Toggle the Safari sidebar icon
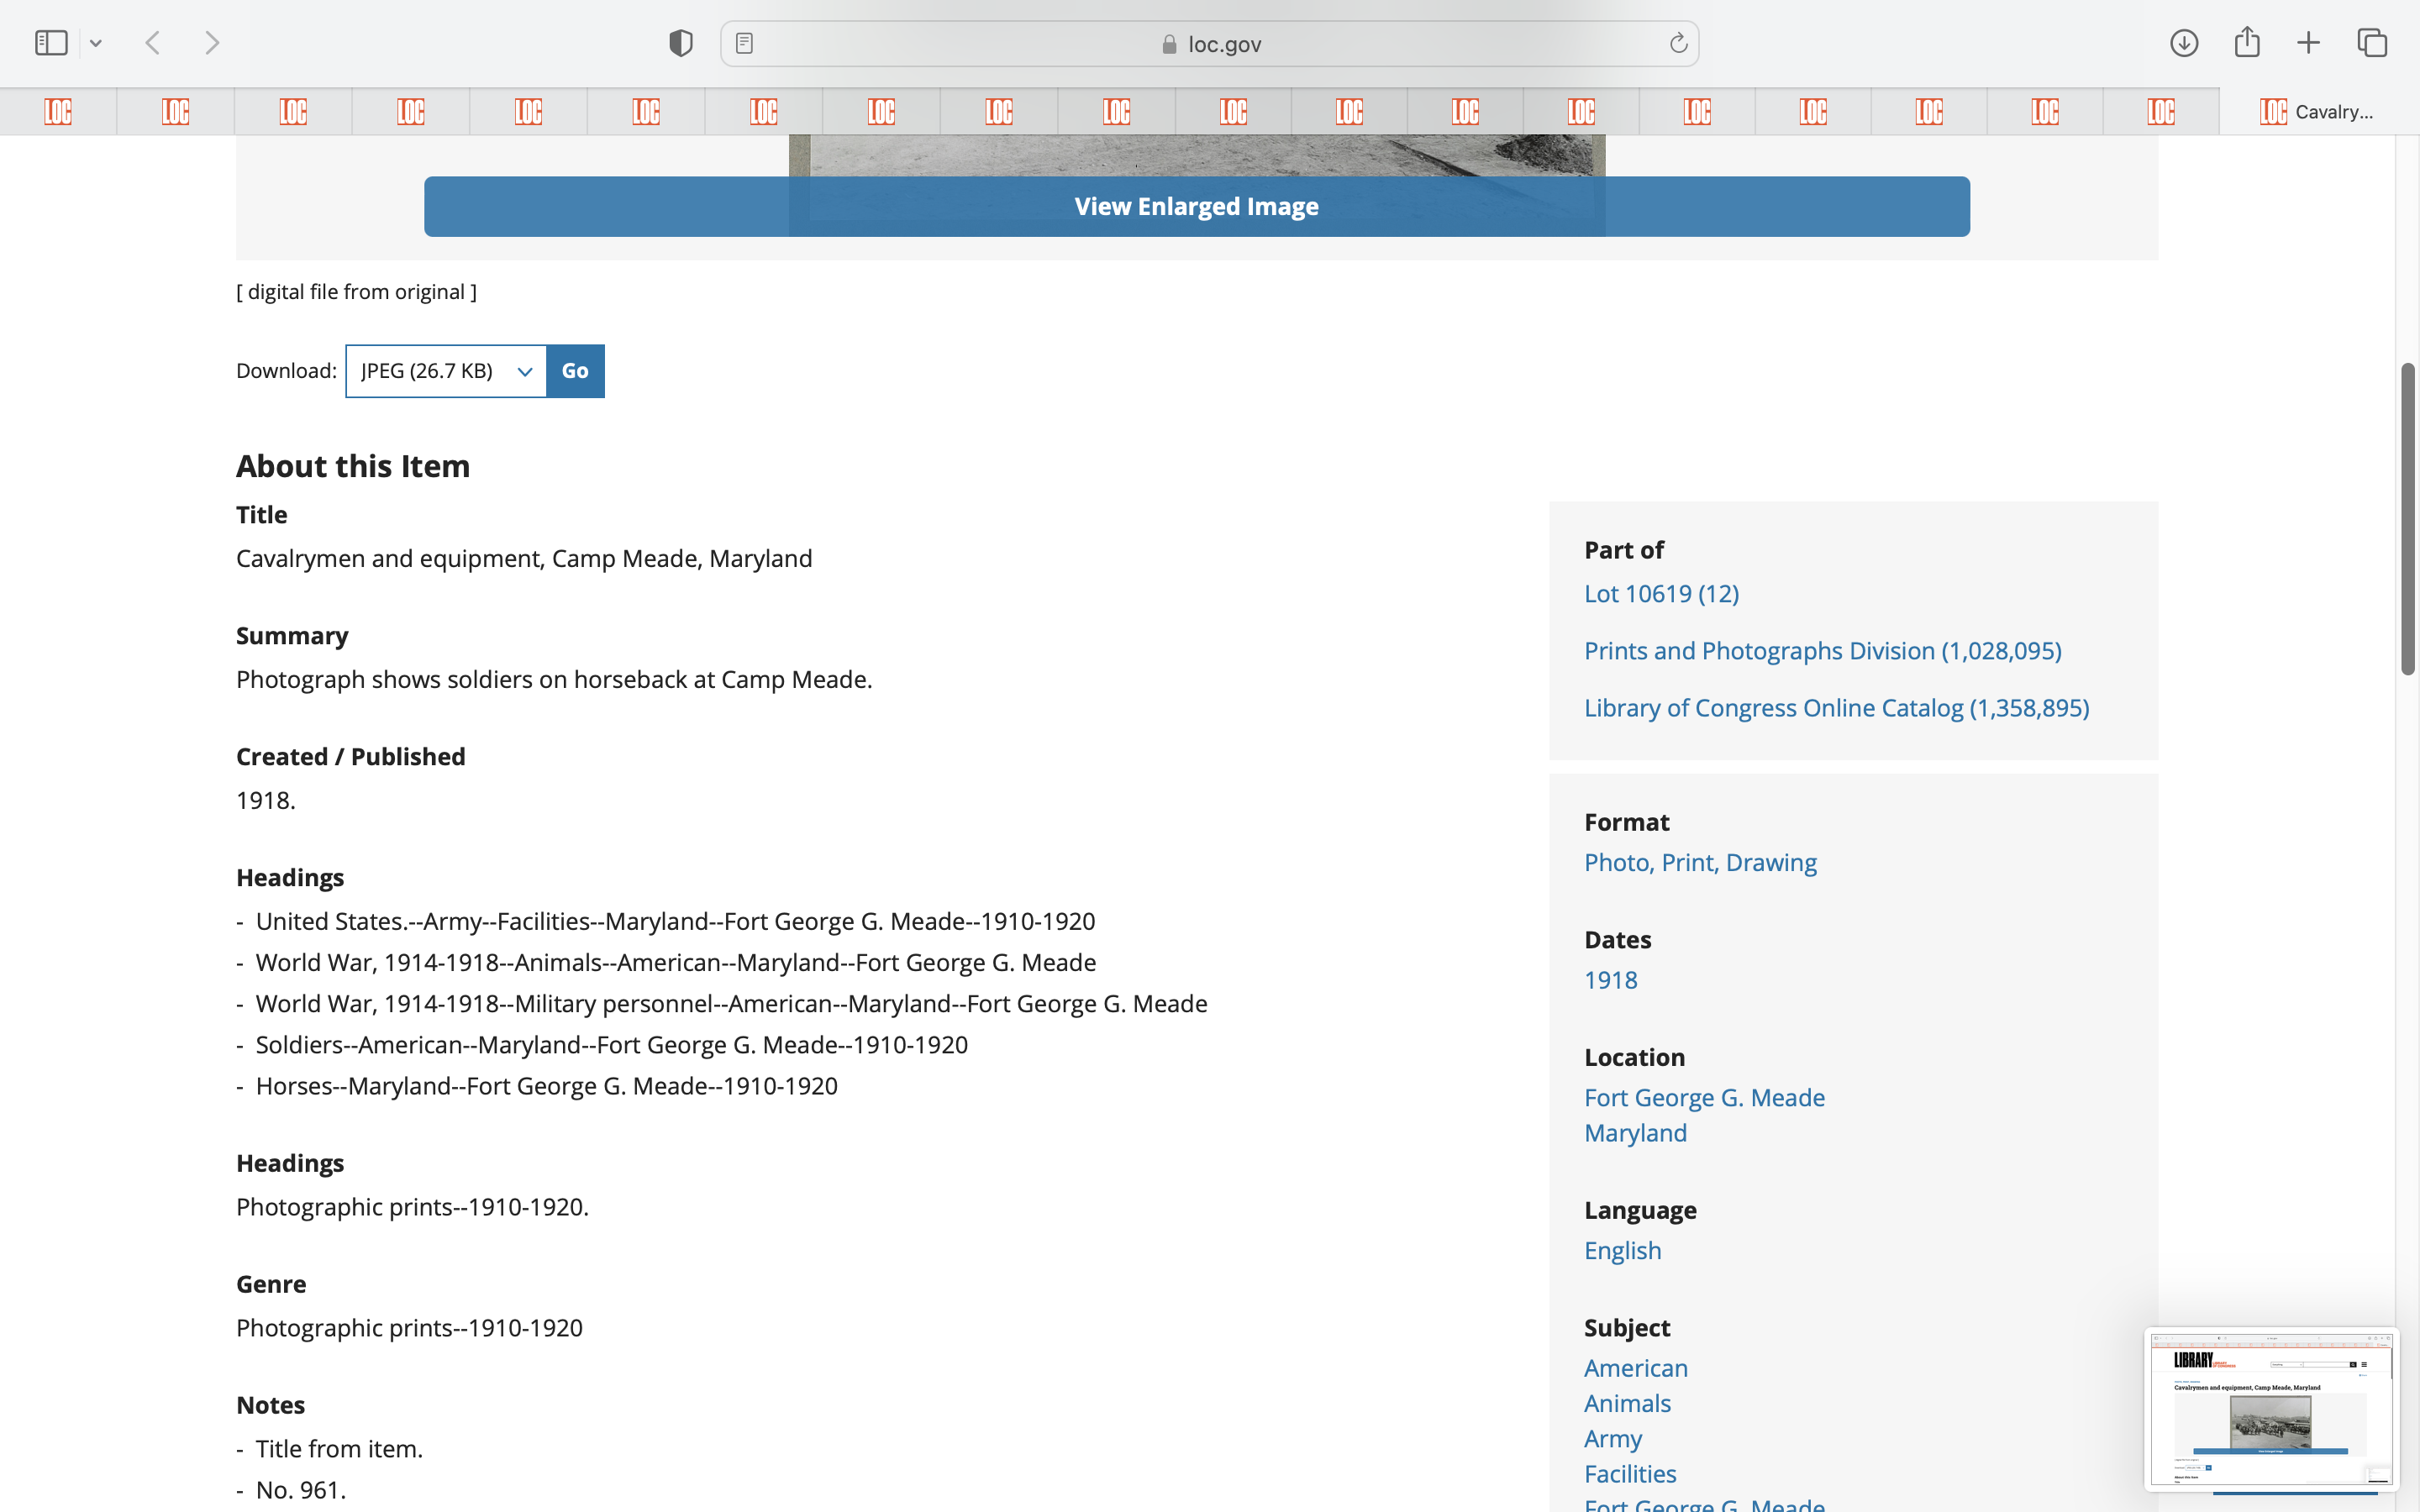Screen dimensions: 2420x1512 pos(50,43)
